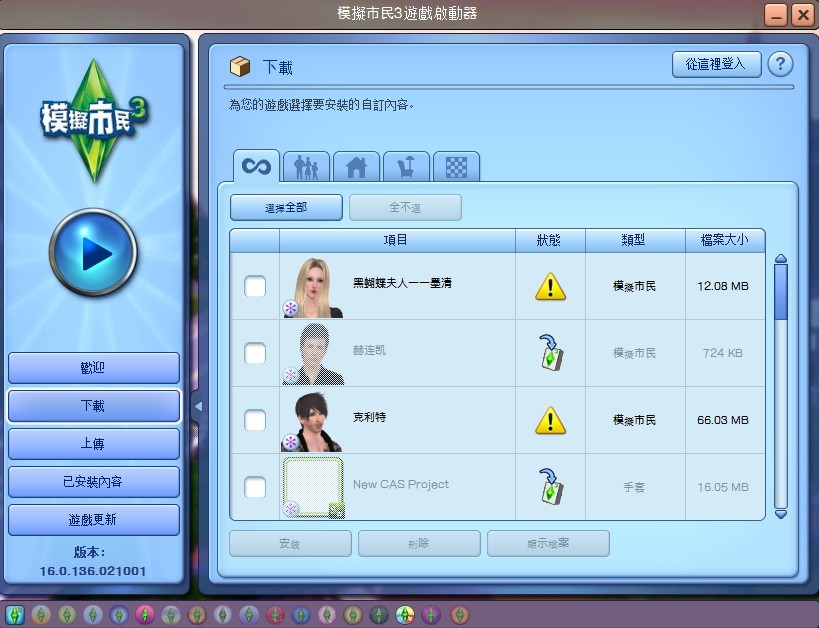Click the 顯示檔案 show file button
This screenshot has height=628, width=819.
pos(548,543)
